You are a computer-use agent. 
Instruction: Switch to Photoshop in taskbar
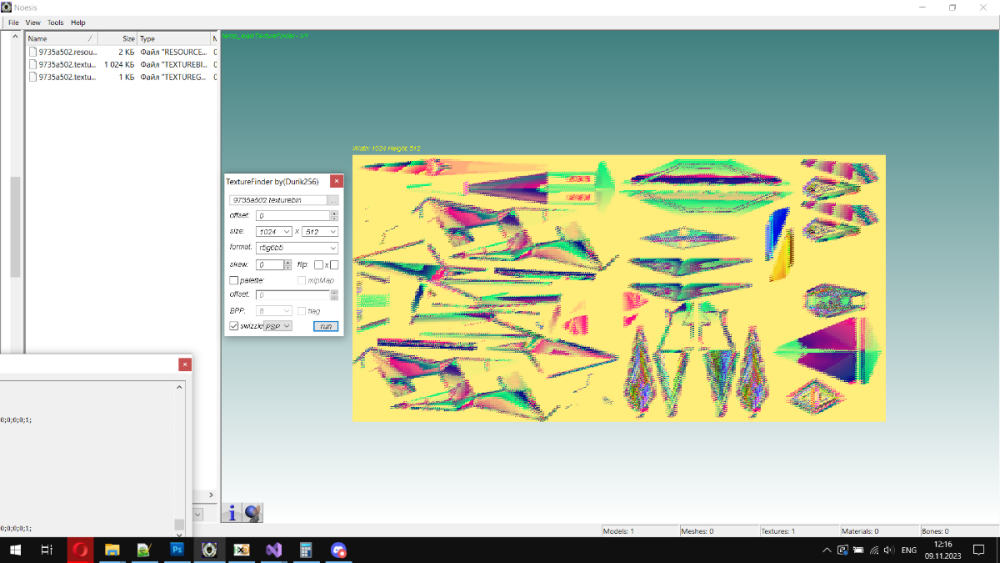tap(177, 550)
